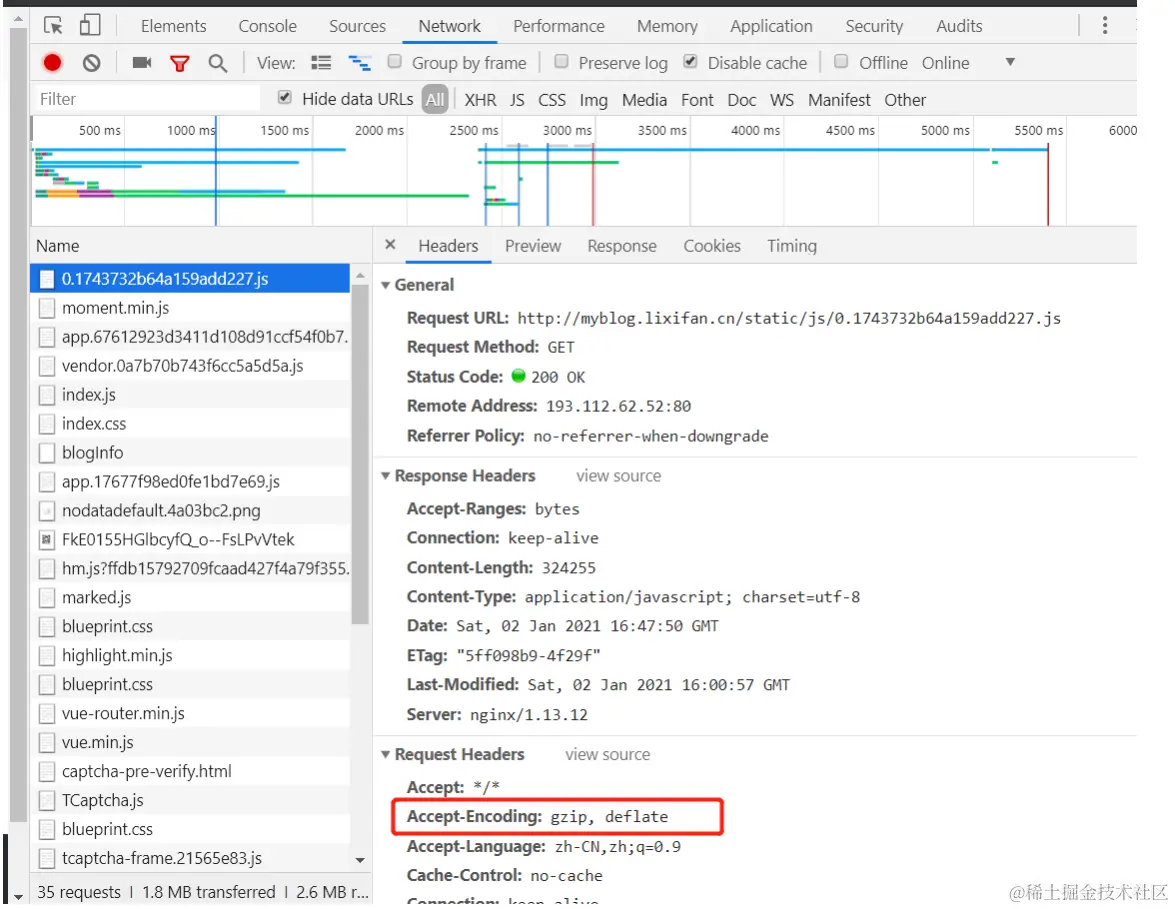Uncheck Disable cache checkbox
This screenshot has width=1175, height=909.
(x=690, y=61)
